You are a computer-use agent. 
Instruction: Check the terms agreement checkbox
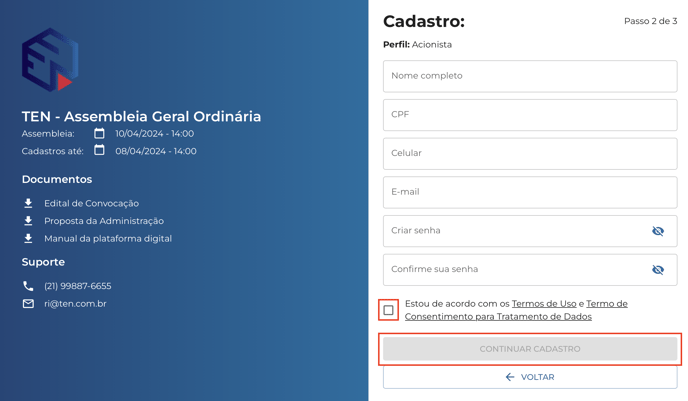388,310
